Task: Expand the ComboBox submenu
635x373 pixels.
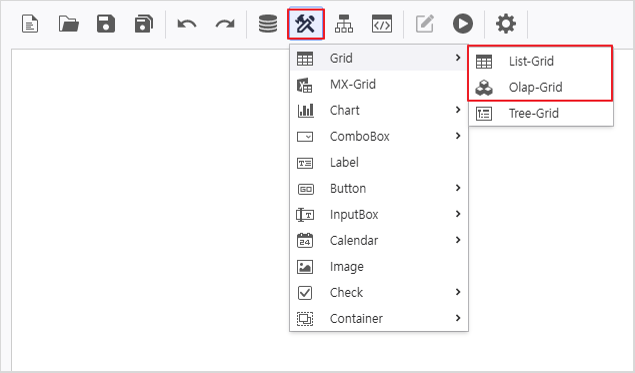Action: 379,136
